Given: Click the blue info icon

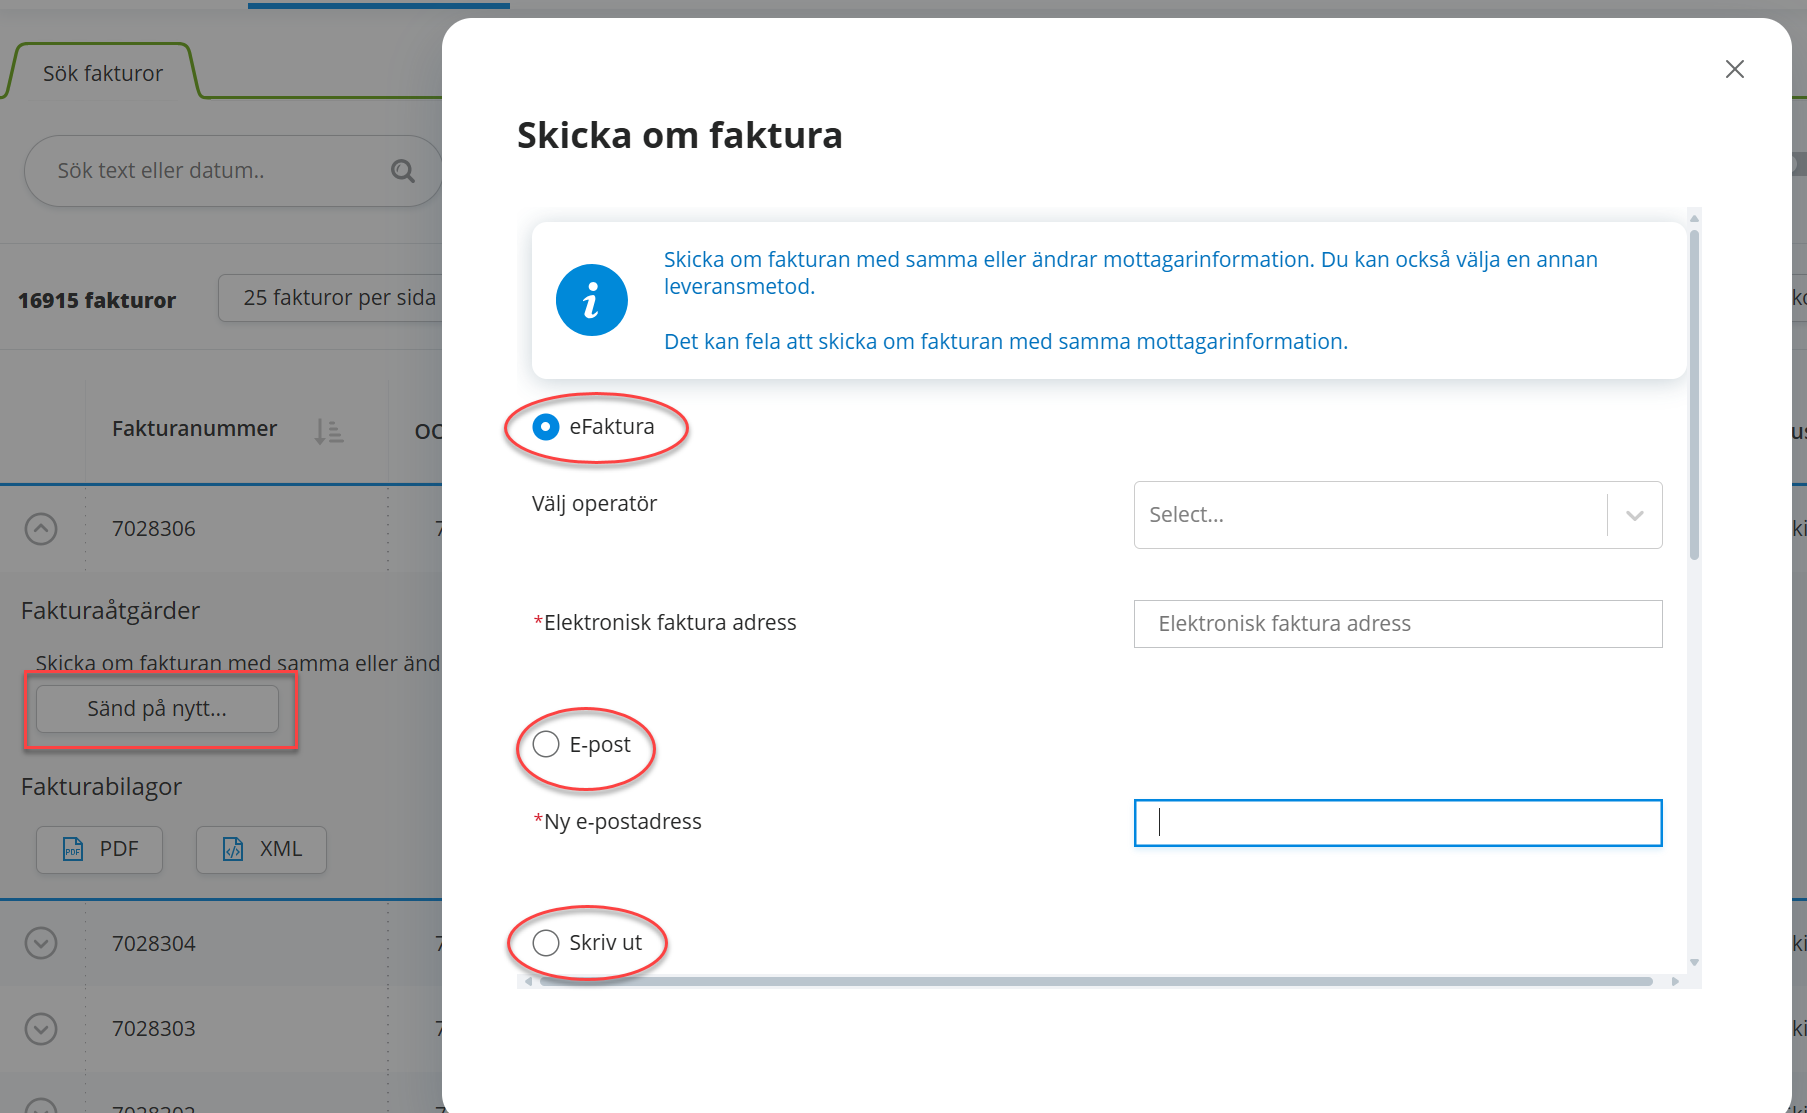Looking at the screenshot, I should pyautogui.click(x=591, y=300).
